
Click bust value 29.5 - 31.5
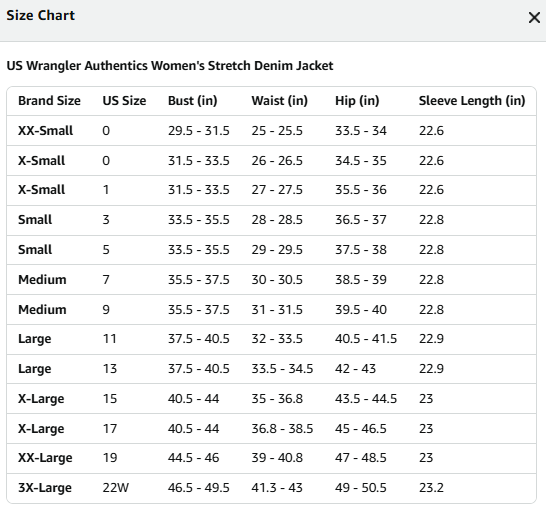[198, 131]
